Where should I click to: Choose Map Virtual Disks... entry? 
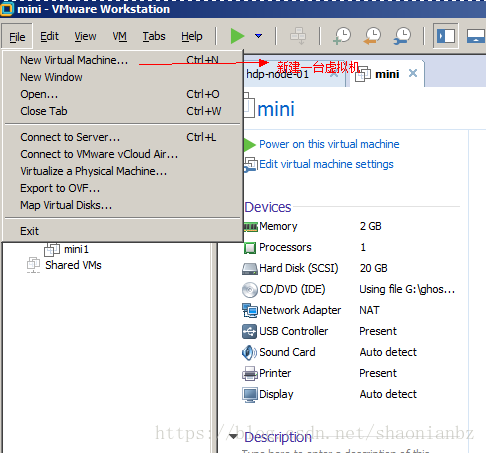pyautogui.click(x=123, y=205)
